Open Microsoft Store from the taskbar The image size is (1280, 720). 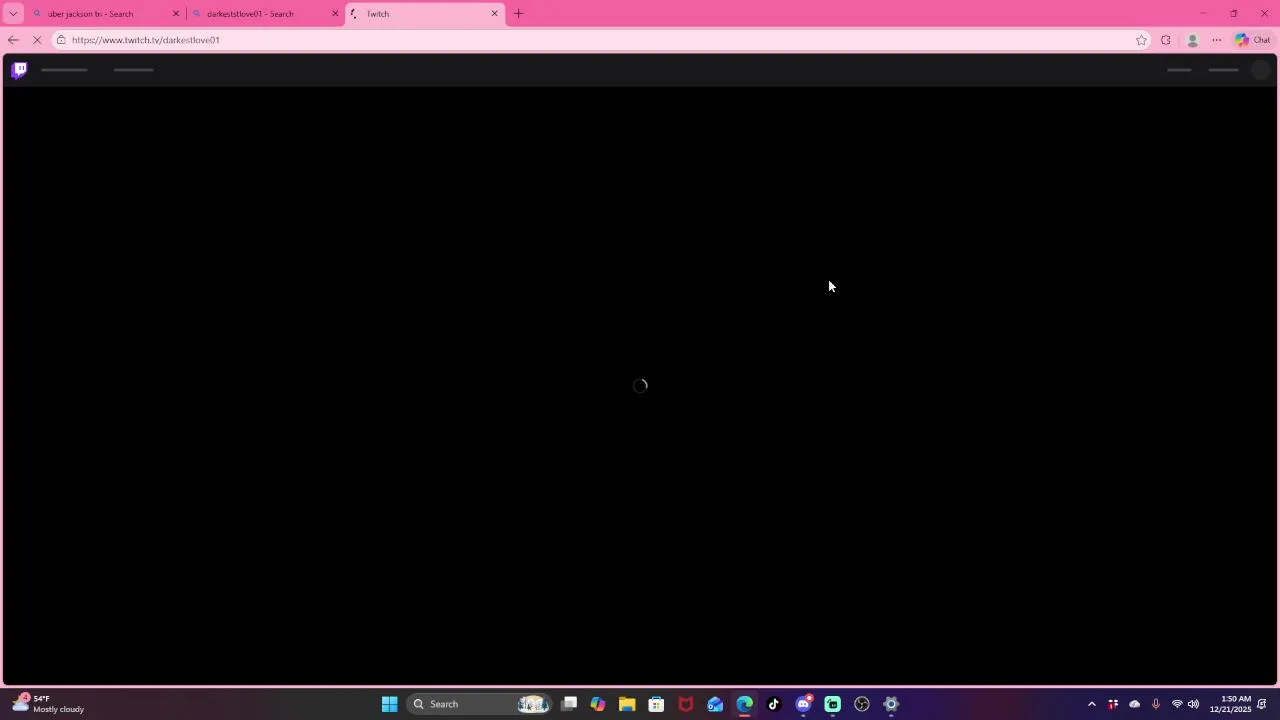click(656, 704)
